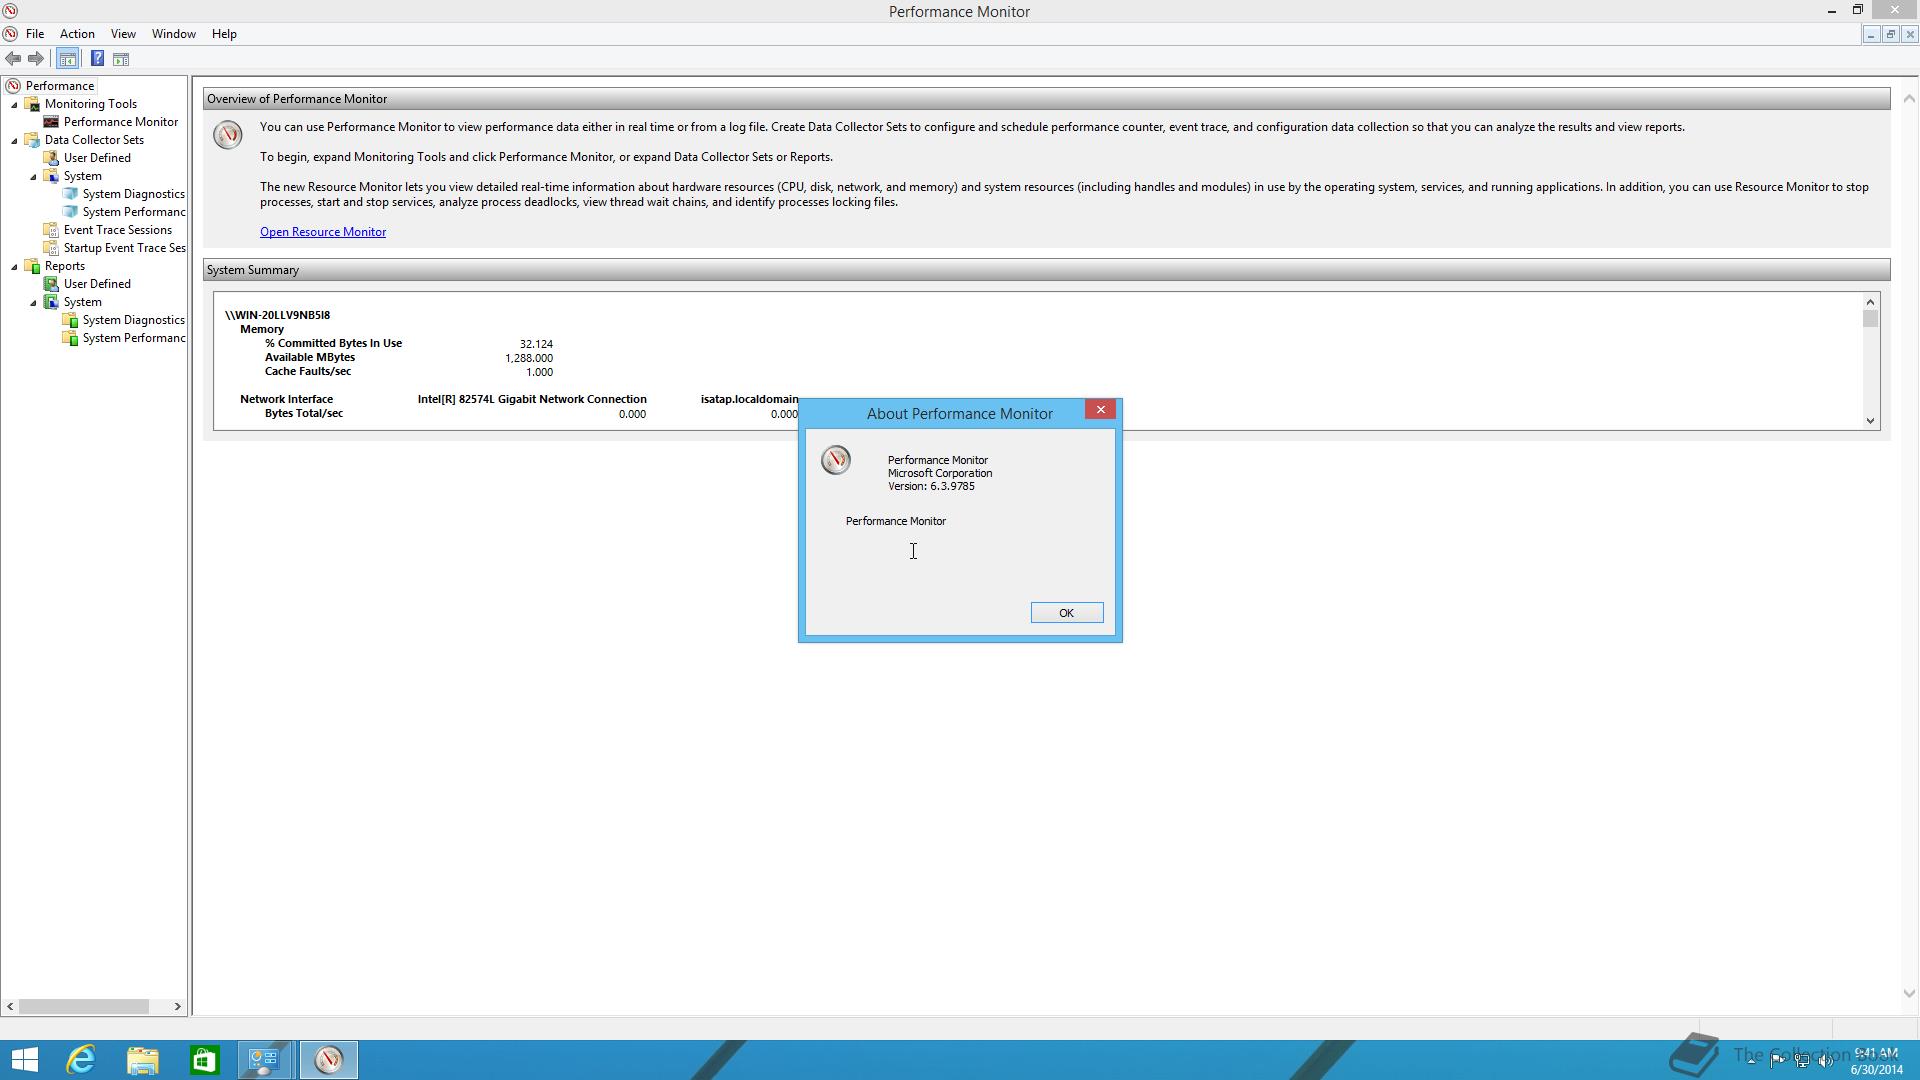The height and width of the screenshot is (1080, 1920).
Task: Open the Windows Store taskbar icon
Action: (205, 1060)
